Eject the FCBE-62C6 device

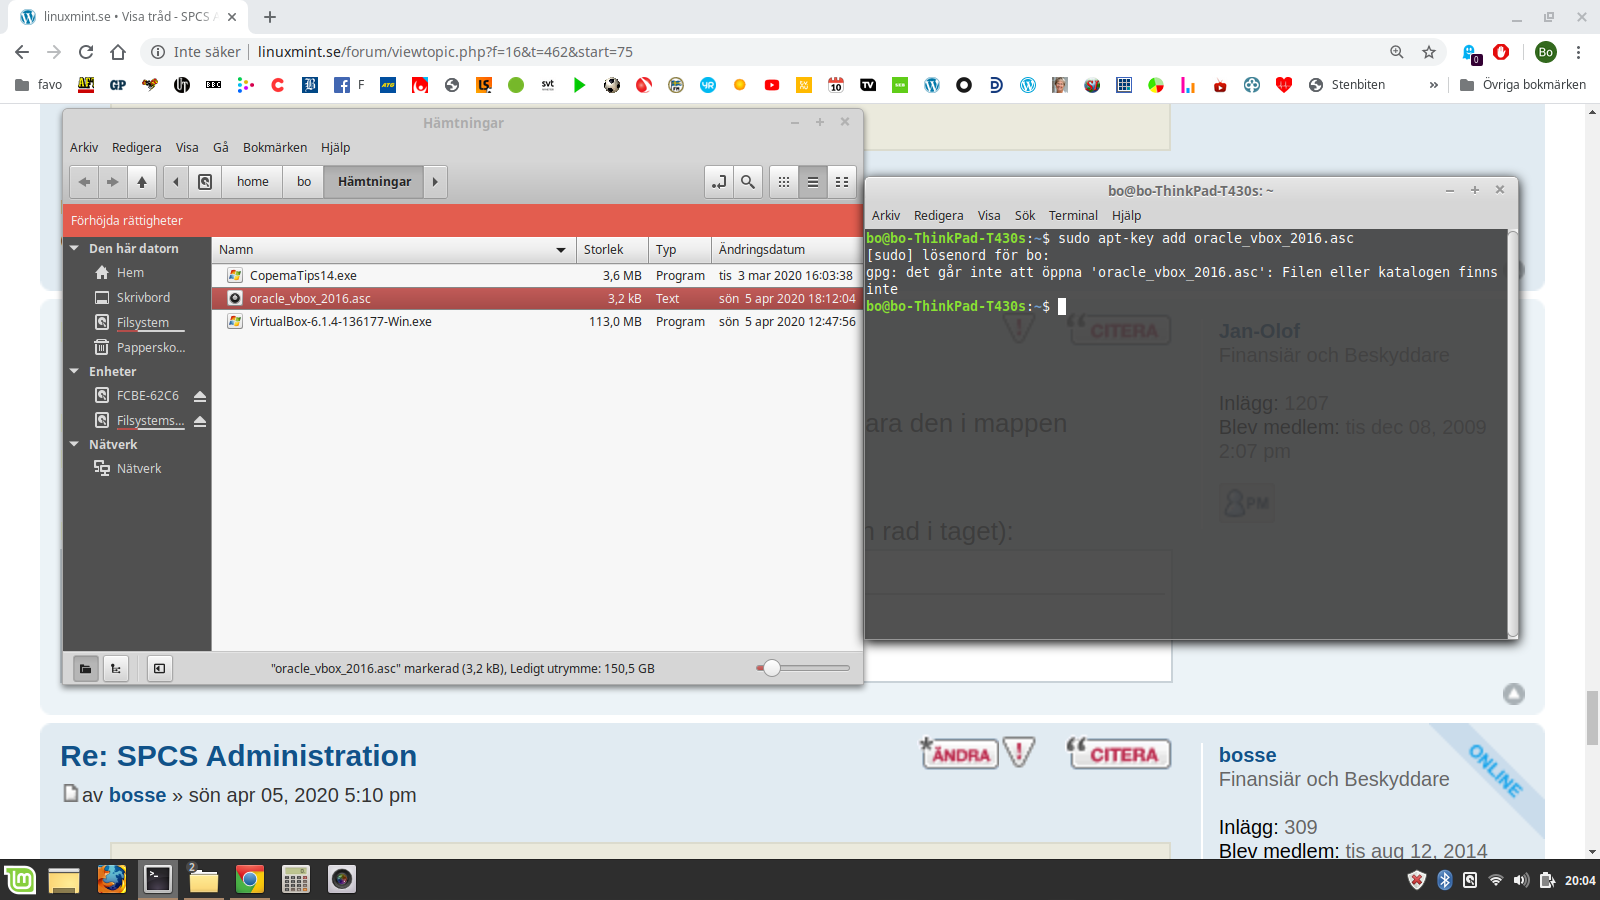click(x=200, y=396)
